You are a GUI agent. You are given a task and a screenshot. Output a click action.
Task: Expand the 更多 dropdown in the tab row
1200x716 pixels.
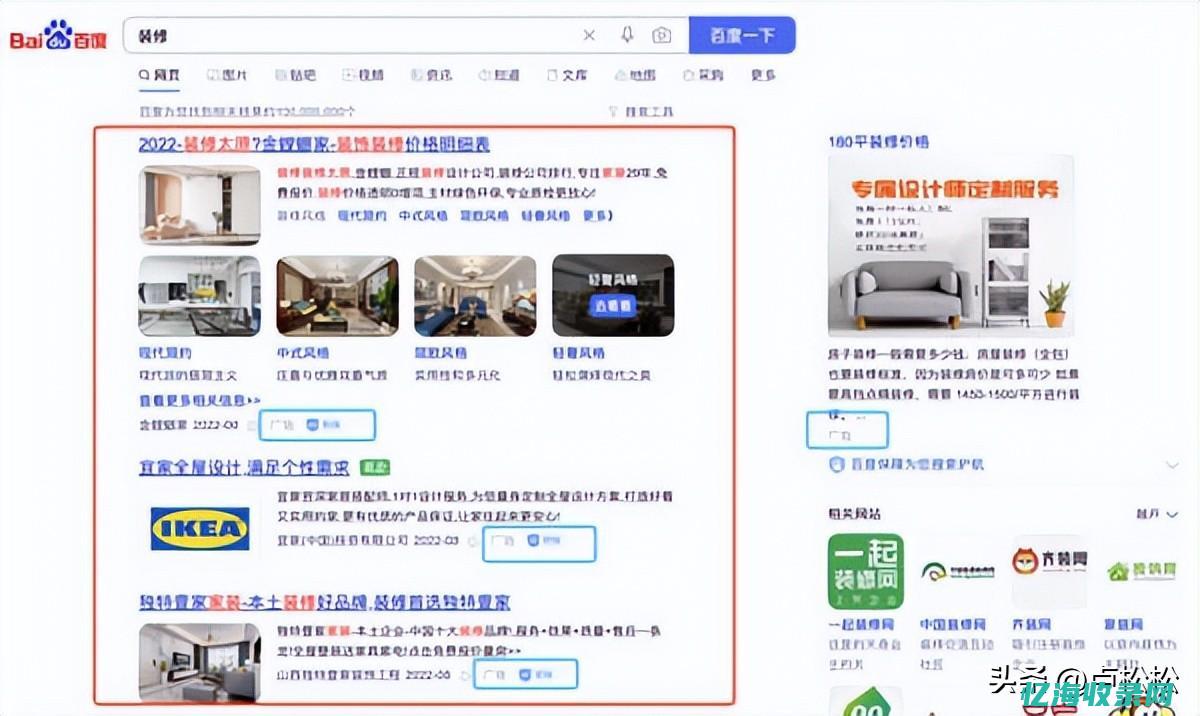point(760,75)
